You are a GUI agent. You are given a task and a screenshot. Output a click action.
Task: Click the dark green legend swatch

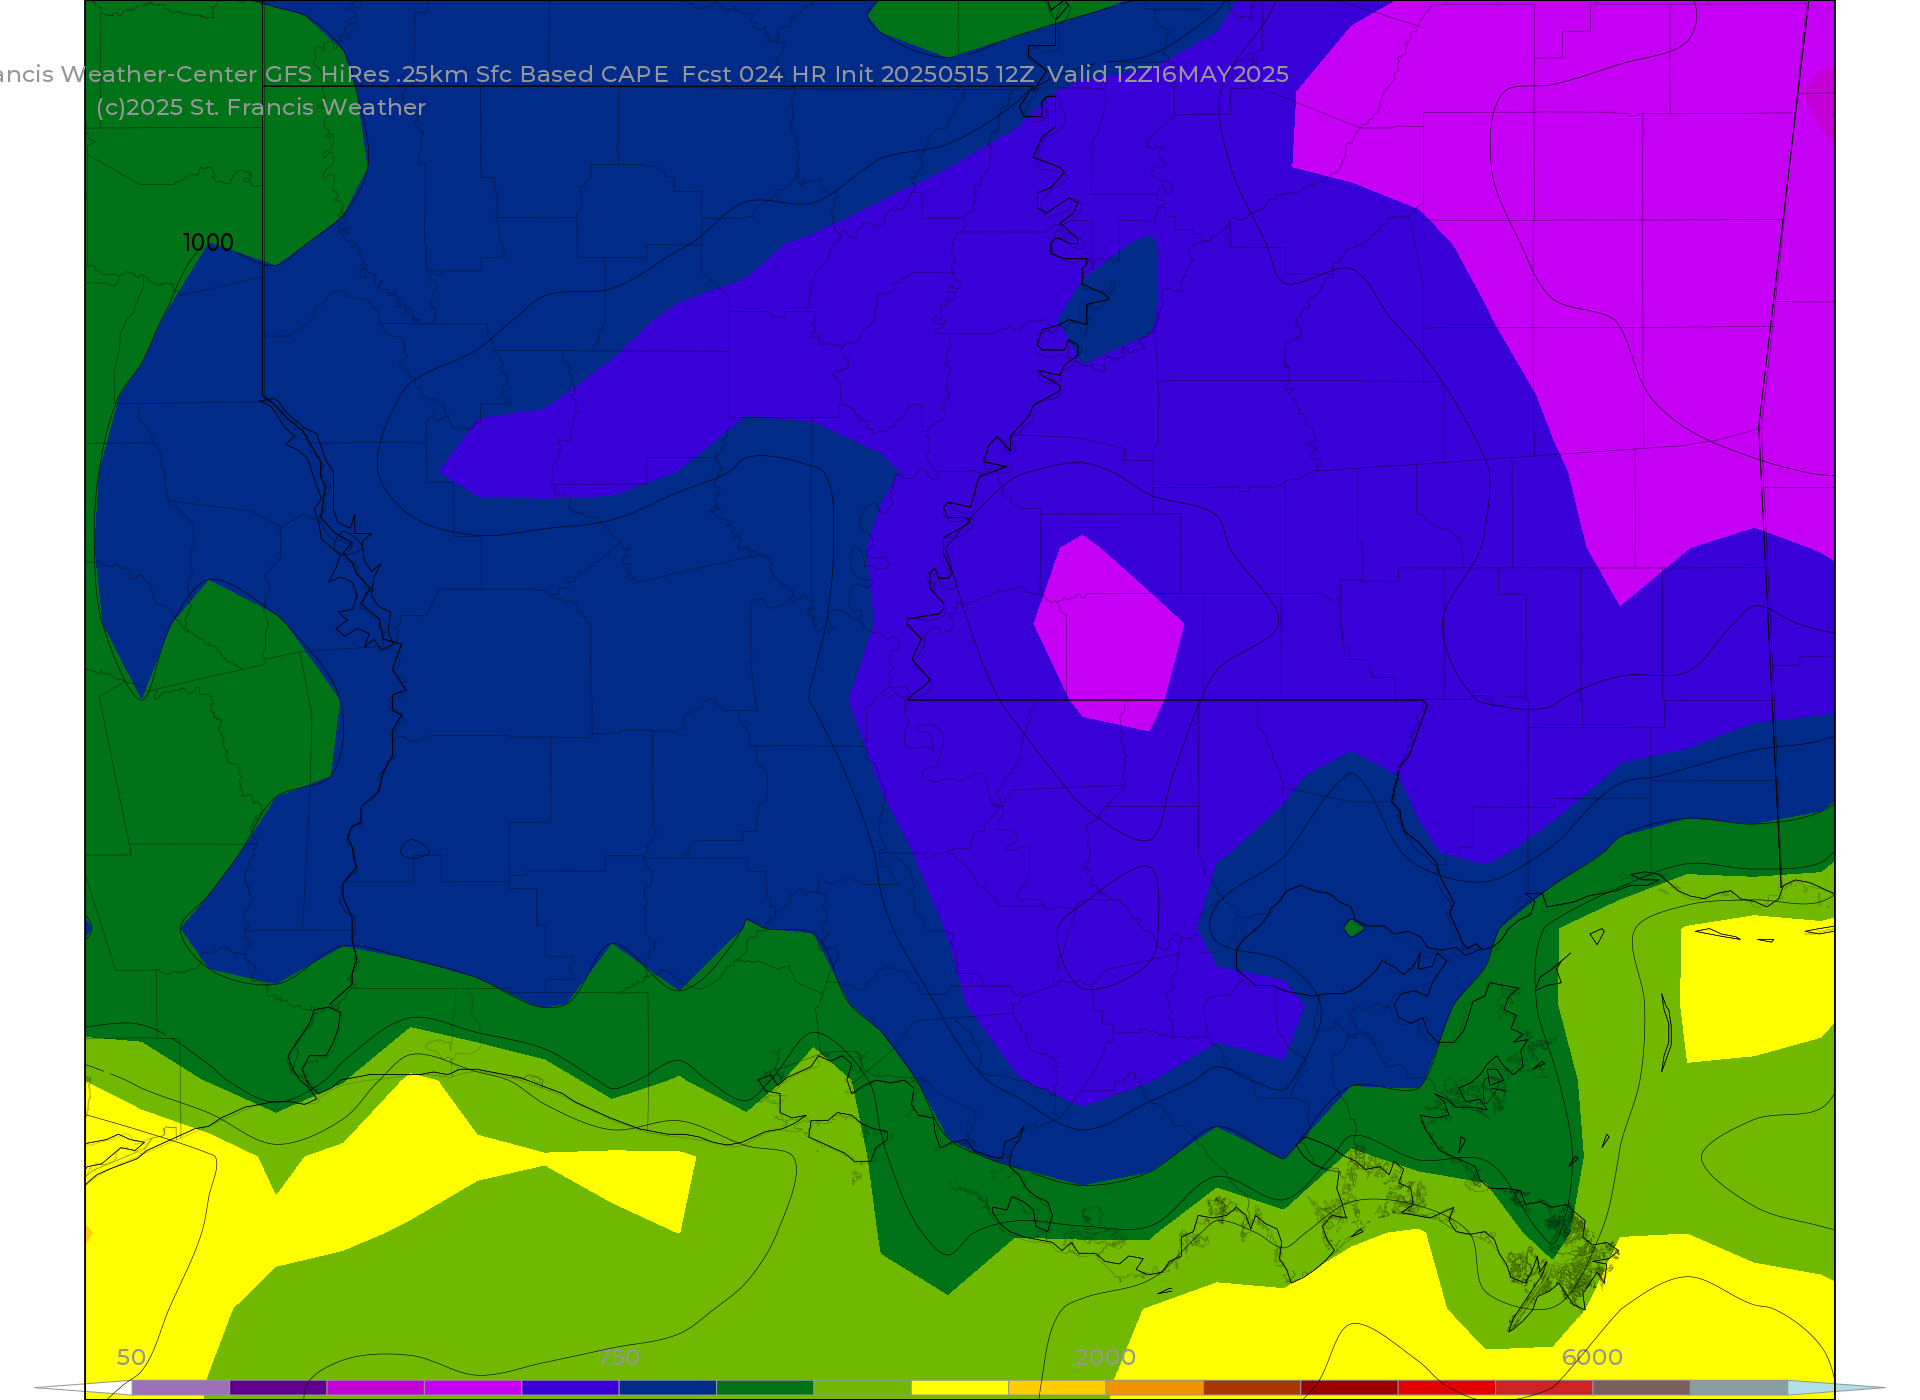pyautogui.click(x=765, y=1388)
